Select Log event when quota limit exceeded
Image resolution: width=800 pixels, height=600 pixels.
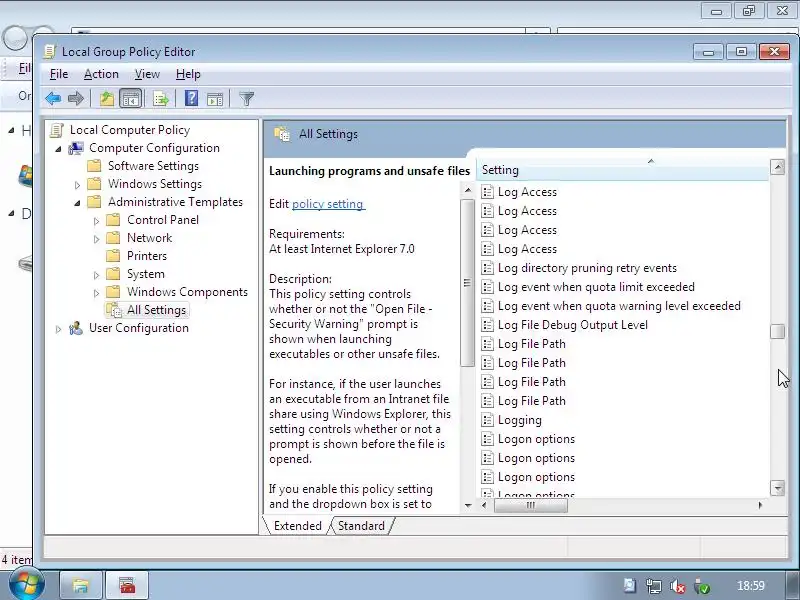pyautogui.click(x=596, y=287)
